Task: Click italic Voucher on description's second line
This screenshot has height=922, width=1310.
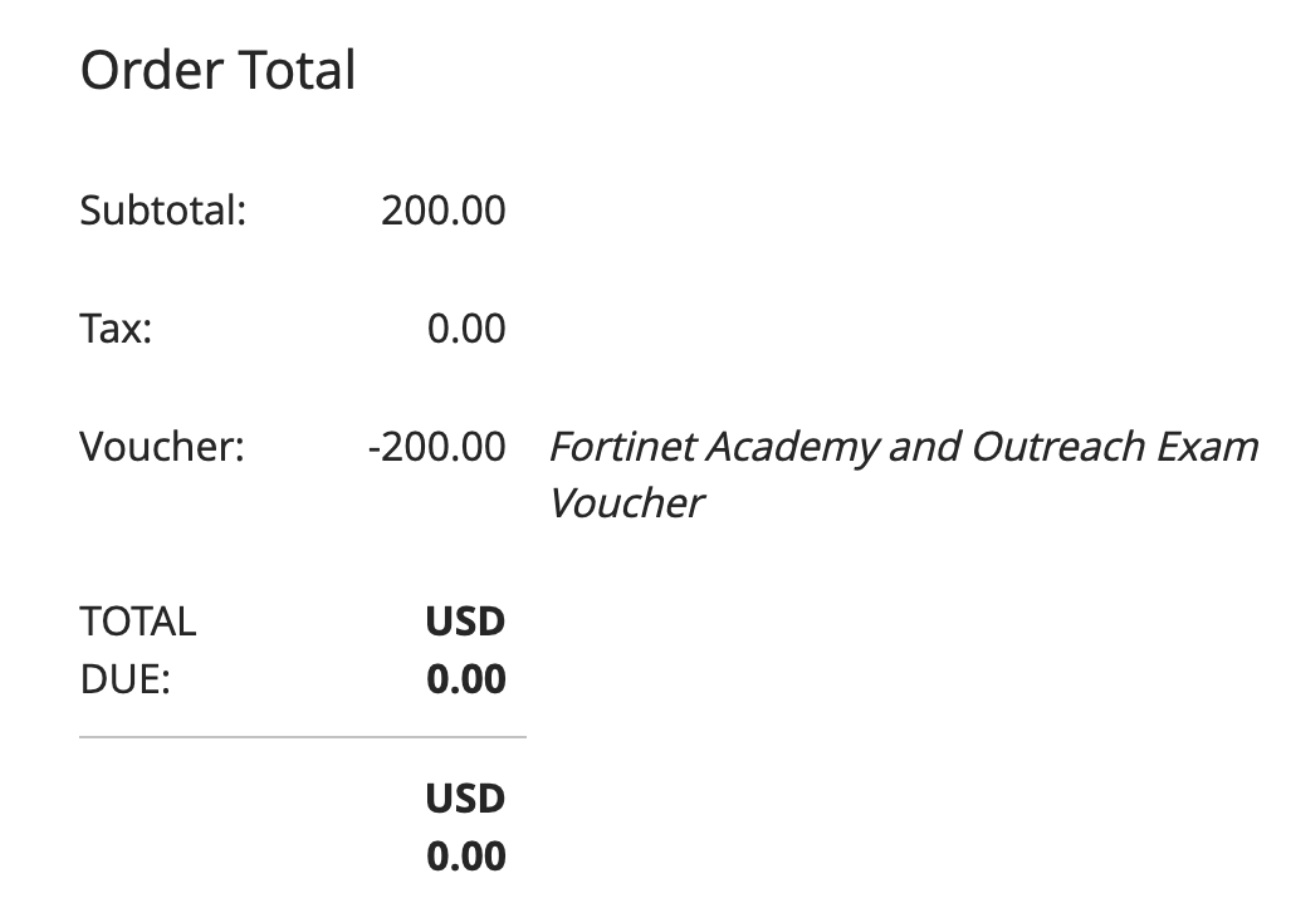Action: tap(626, 503)
